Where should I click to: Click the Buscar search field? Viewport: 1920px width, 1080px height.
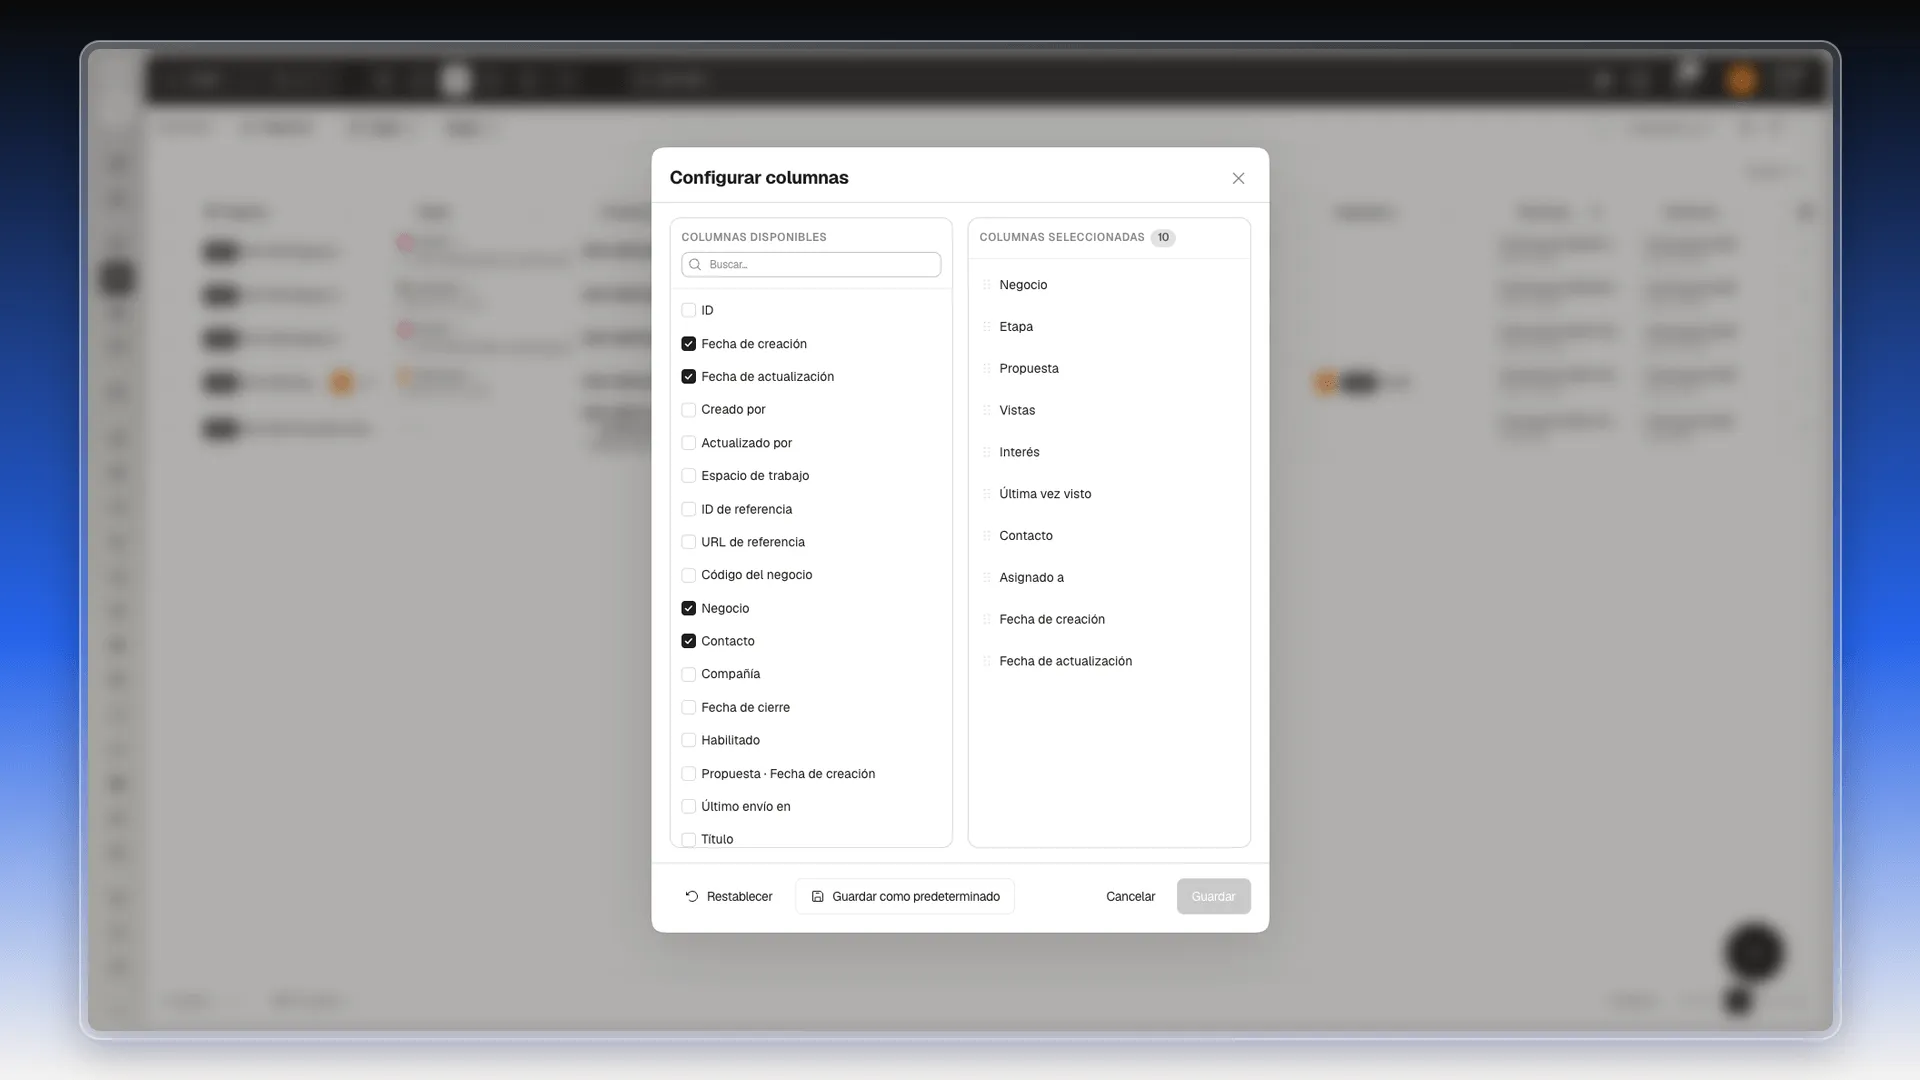tap(811, 264)
